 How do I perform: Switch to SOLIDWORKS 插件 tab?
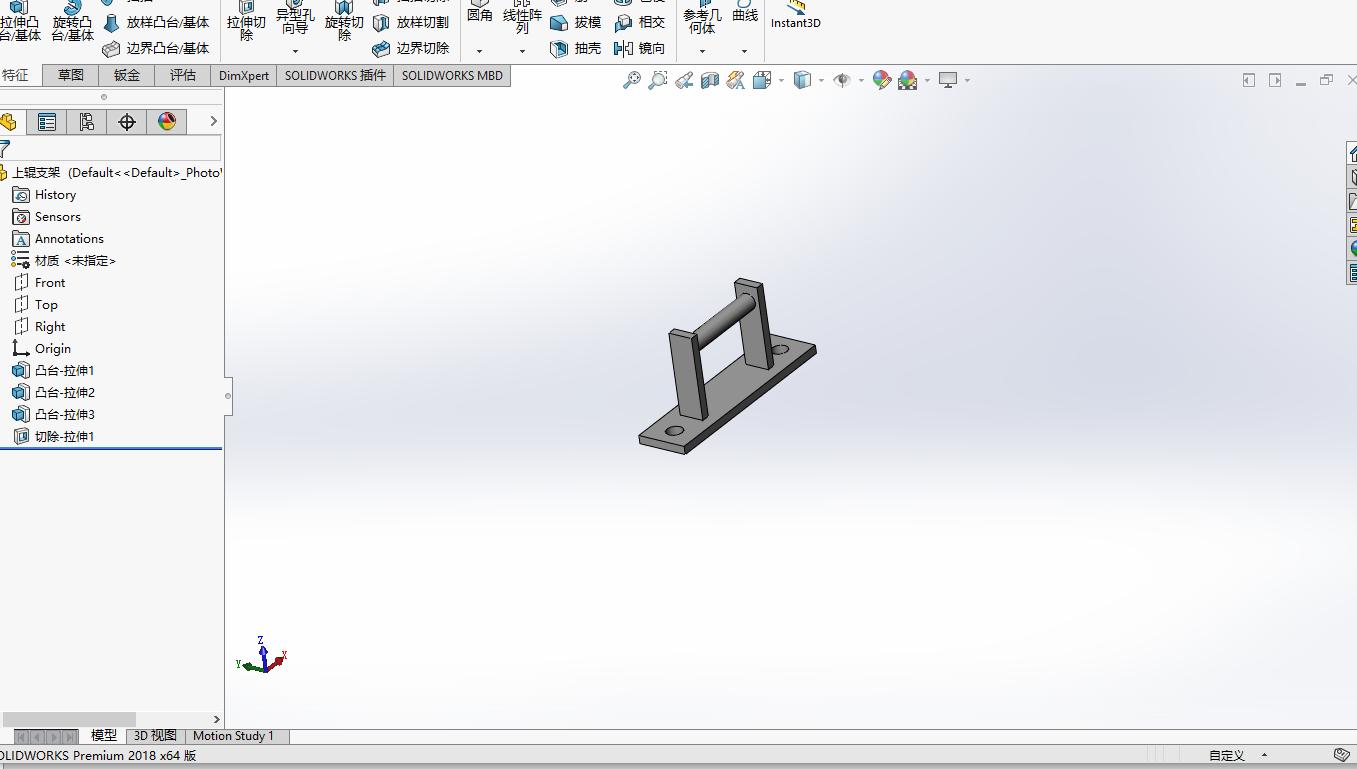click(x=335, y=75)
